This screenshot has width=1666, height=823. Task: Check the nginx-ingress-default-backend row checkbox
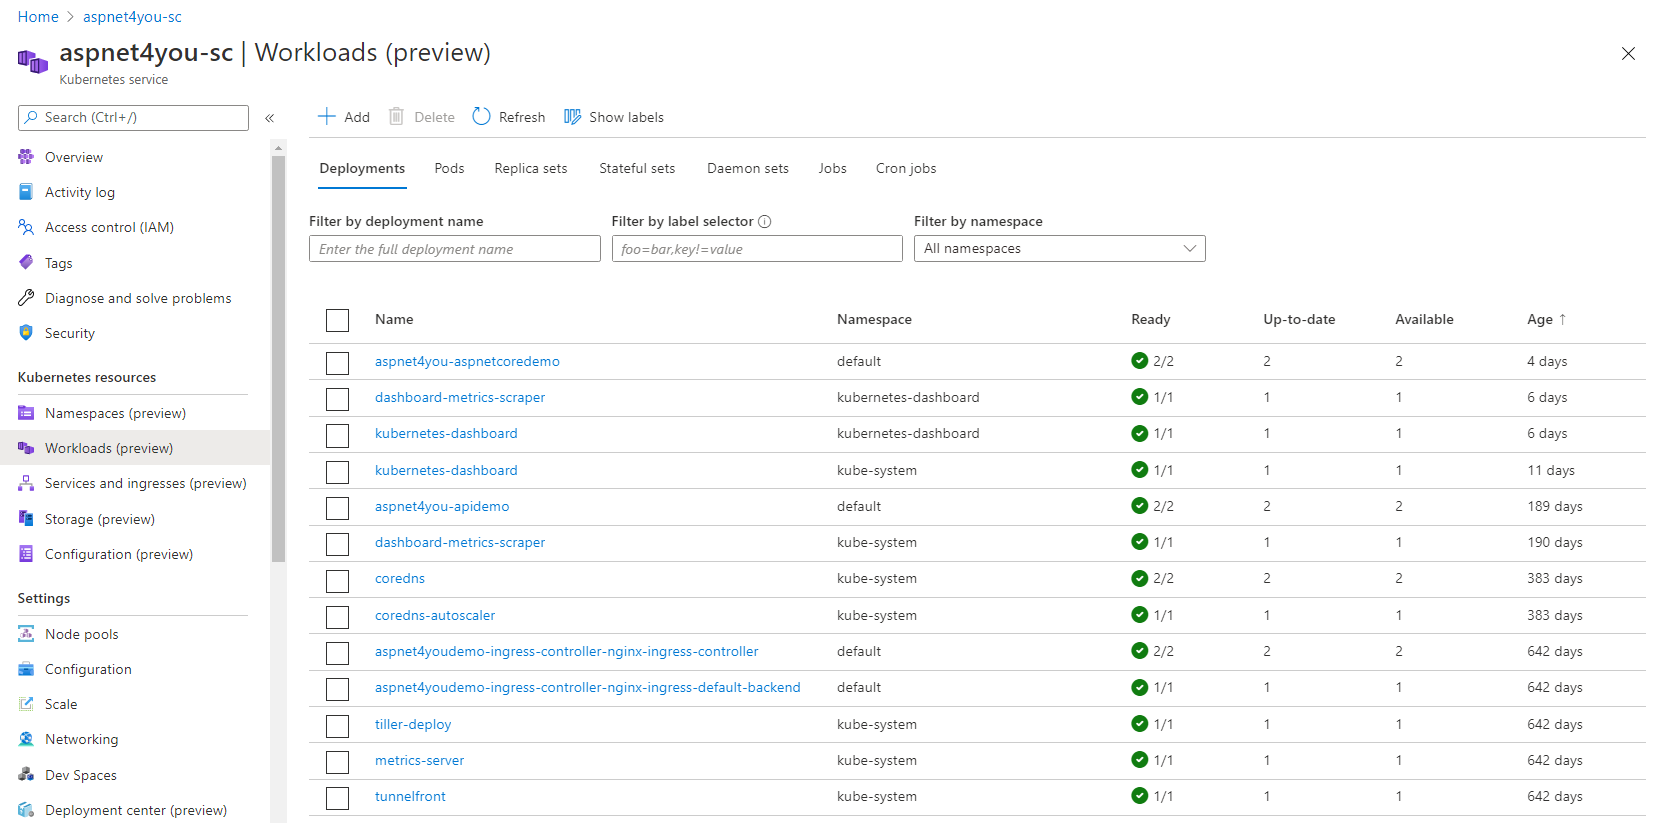pos(338,689)
